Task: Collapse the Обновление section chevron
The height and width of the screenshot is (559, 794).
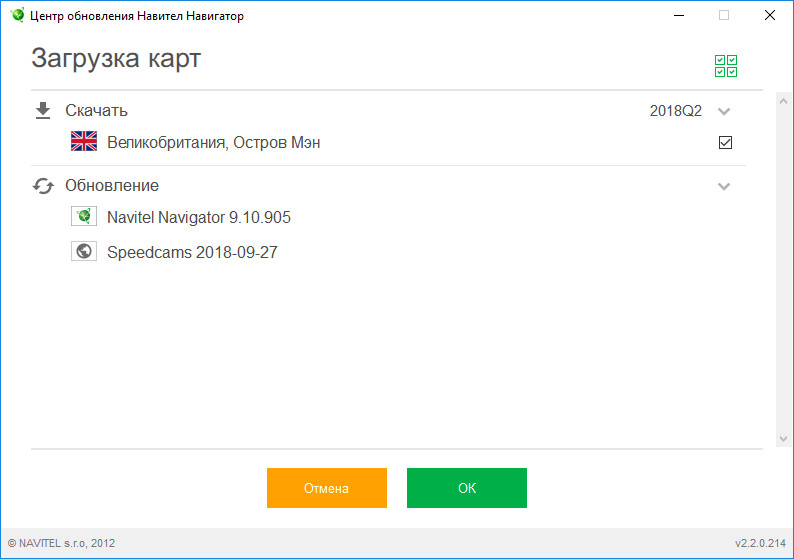Action: tap(724, 186)
